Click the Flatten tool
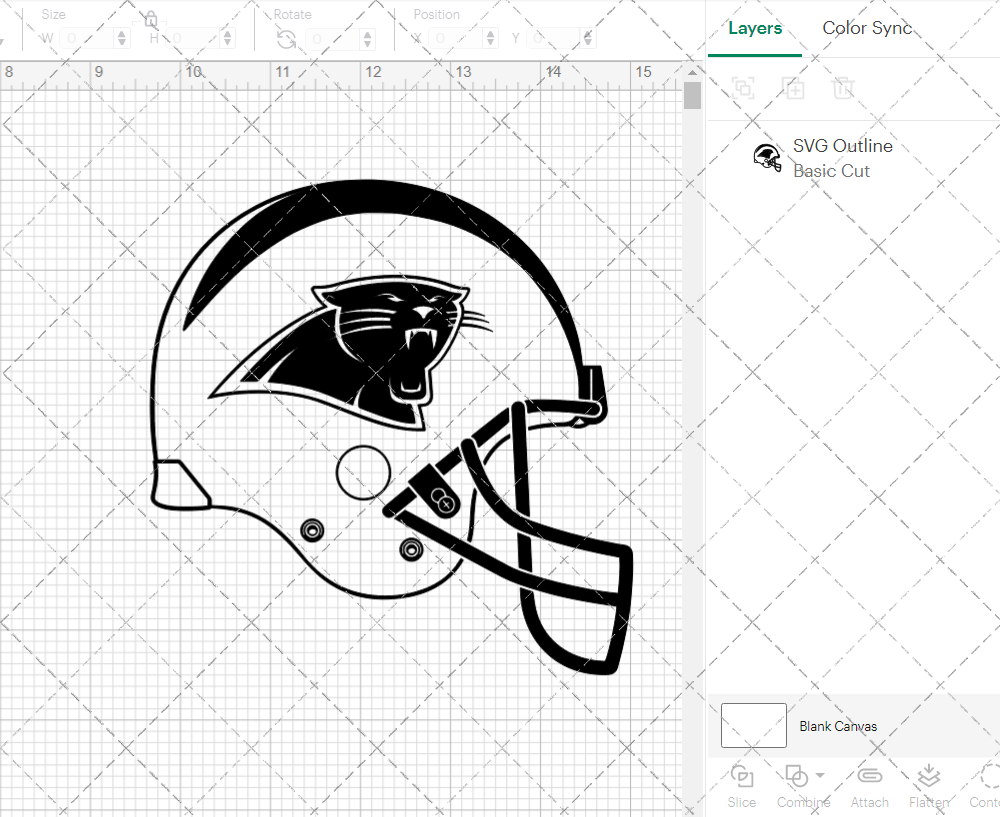Viewport: 1000px width, 817px height. (929, 786)
